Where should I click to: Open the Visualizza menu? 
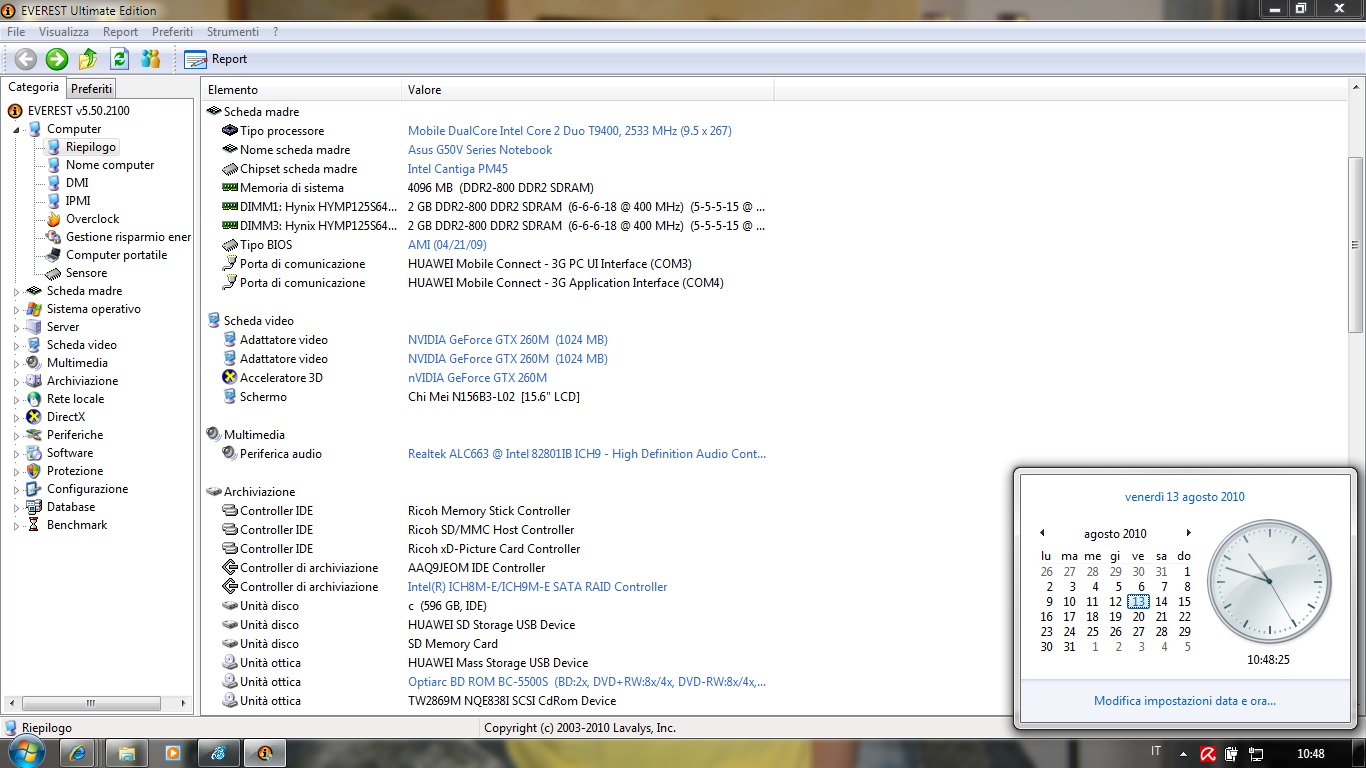click(x=64, y=32)
